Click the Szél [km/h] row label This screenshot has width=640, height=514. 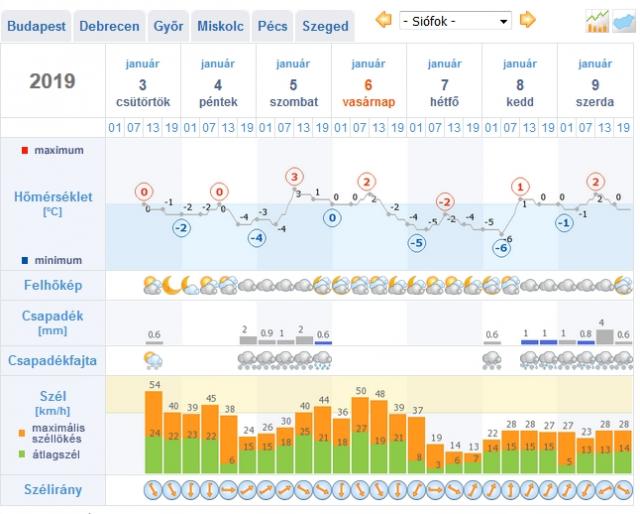click(53, 403)
